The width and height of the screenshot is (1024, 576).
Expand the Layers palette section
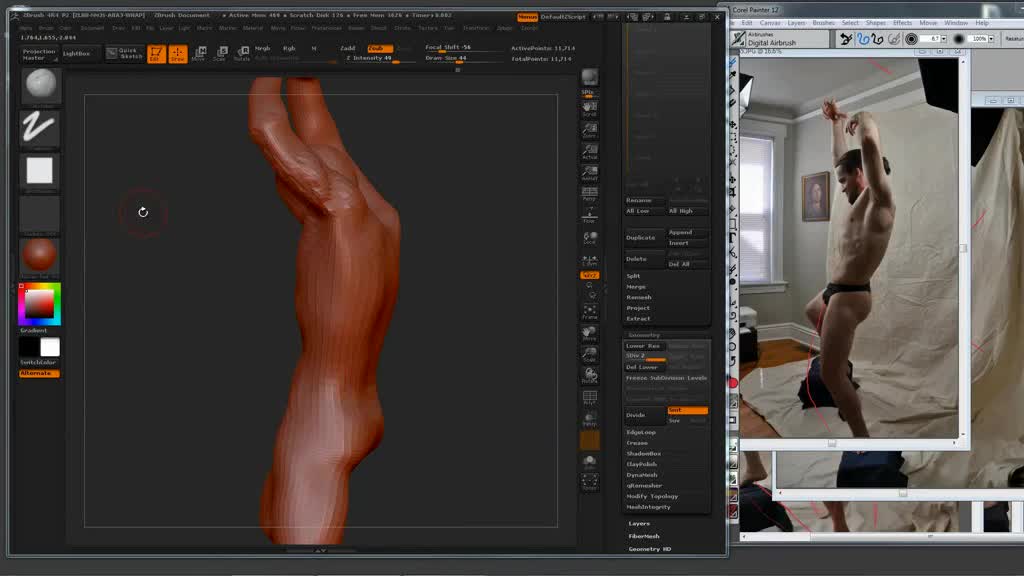639,524
